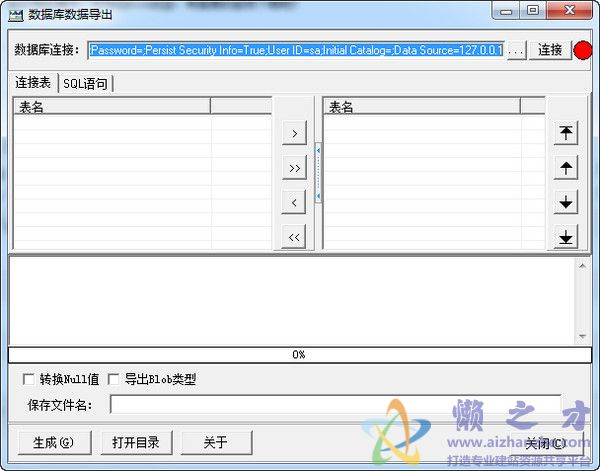
Task: Focus the 保存文件名 input field
Action: (x=335, y=404)
